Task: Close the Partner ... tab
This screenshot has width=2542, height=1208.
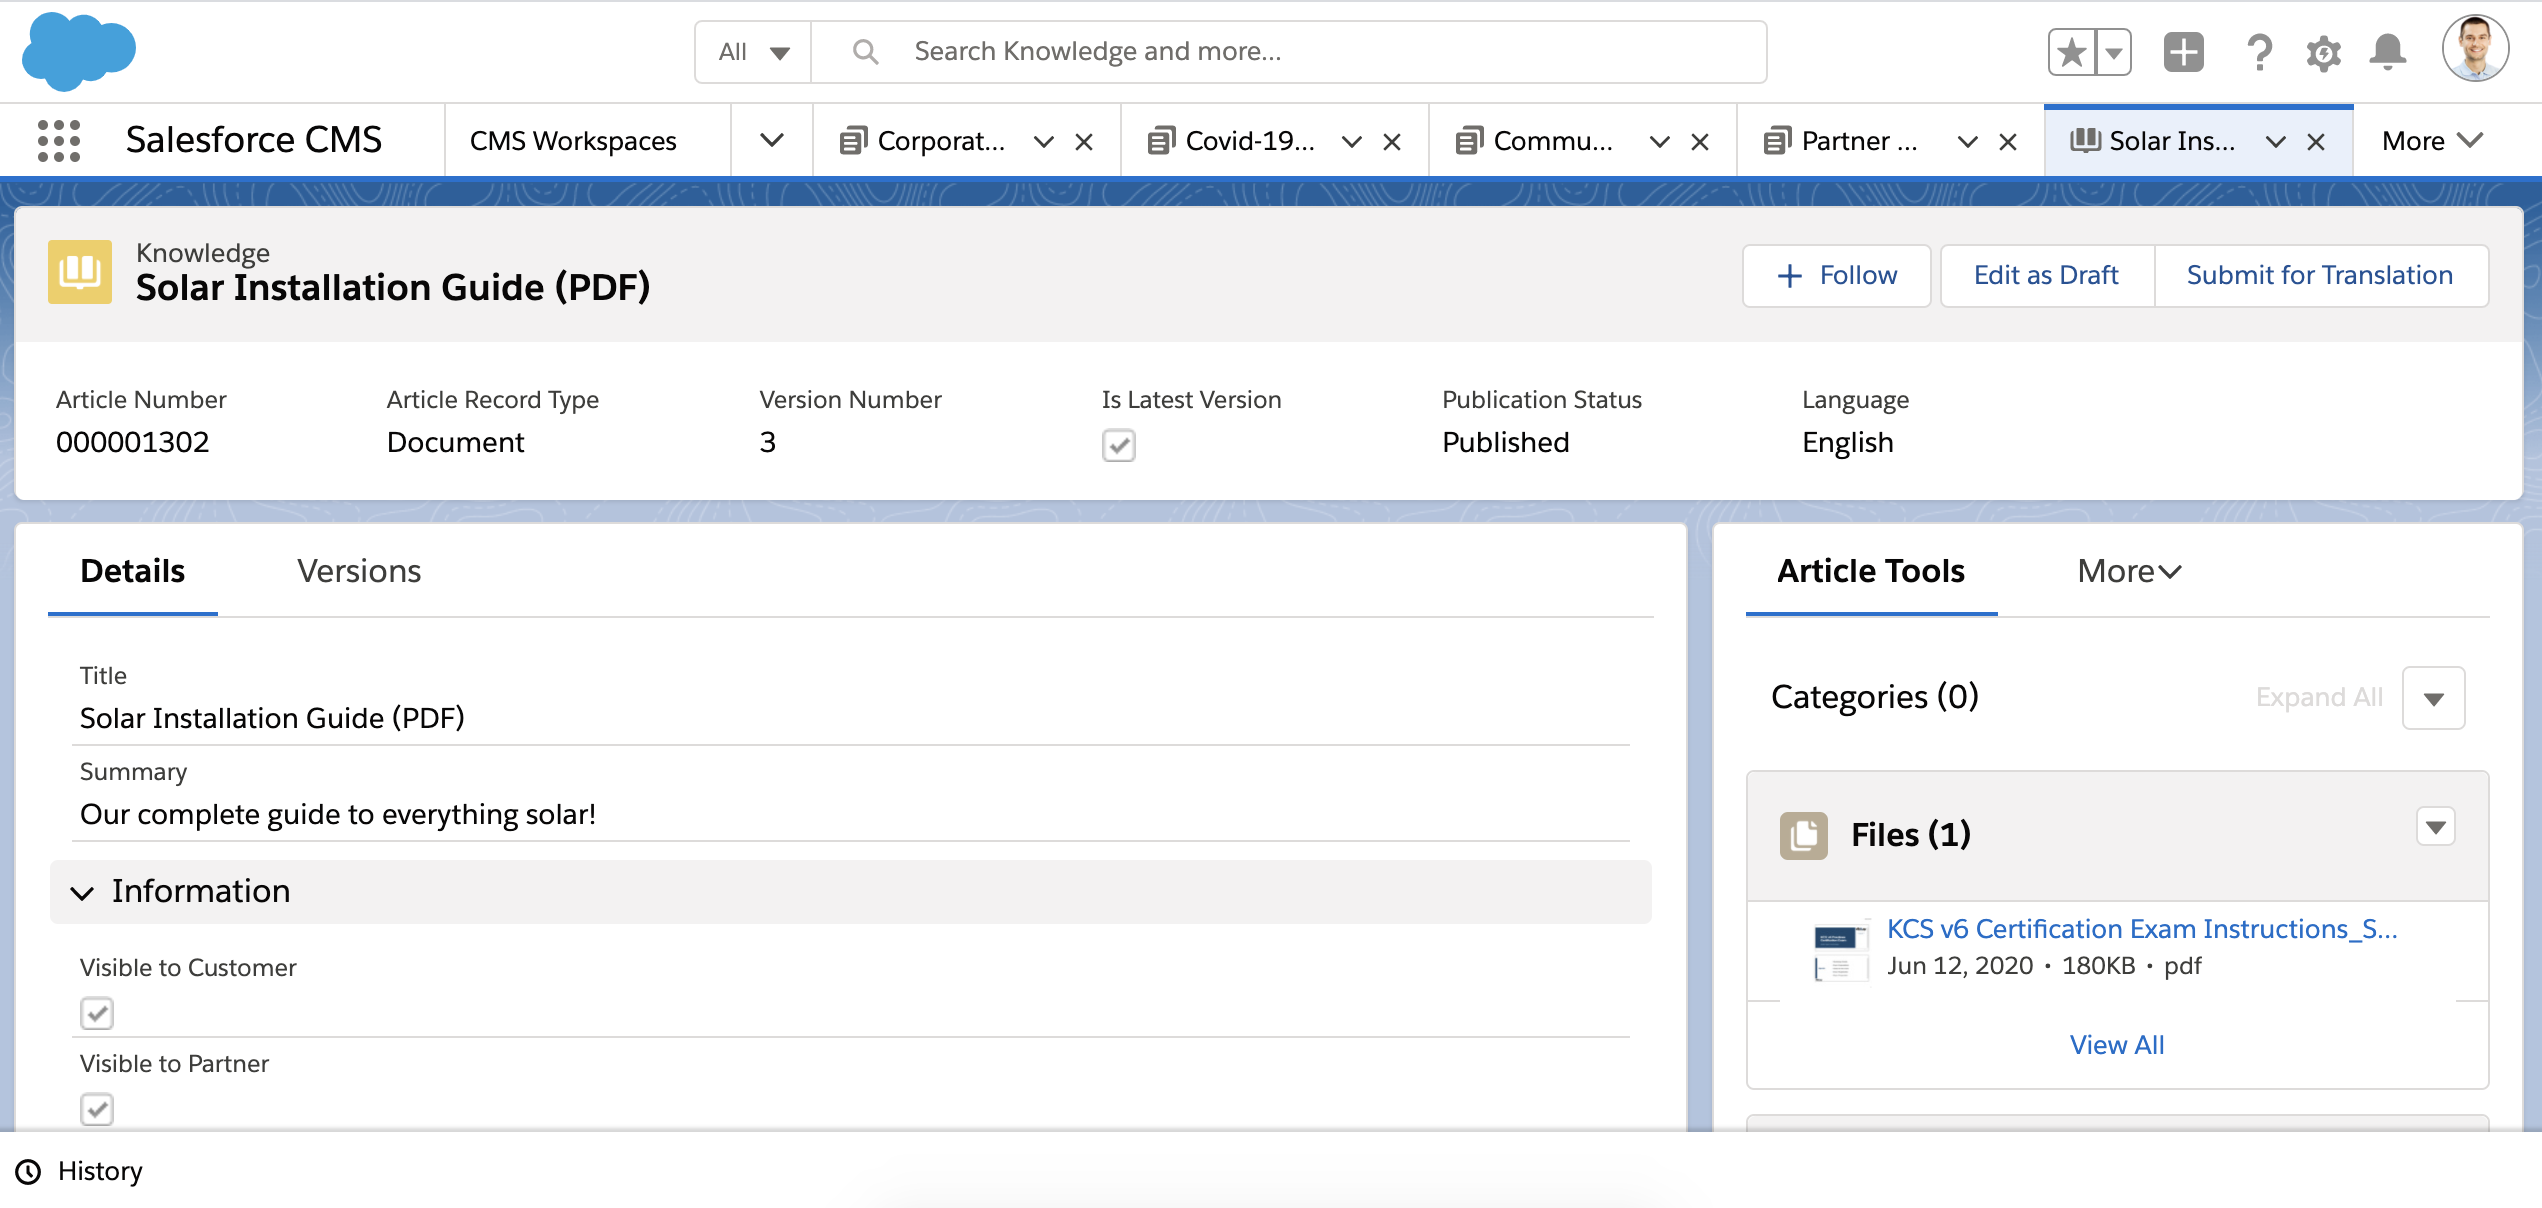Action: pyautogui.click(x=2007, y=142)
